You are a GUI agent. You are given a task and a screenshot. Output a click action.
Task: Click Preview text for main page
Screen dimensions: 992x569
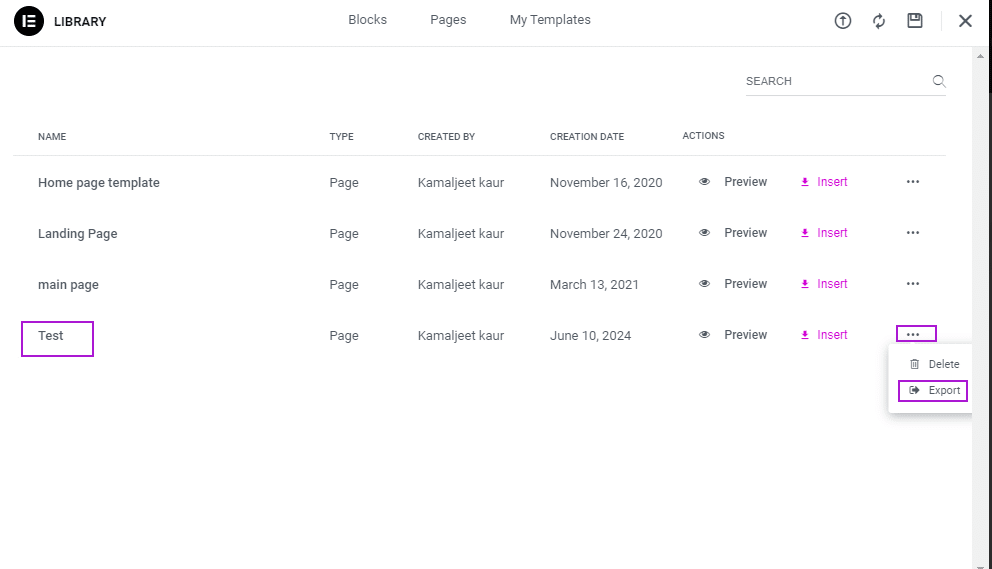745,284
